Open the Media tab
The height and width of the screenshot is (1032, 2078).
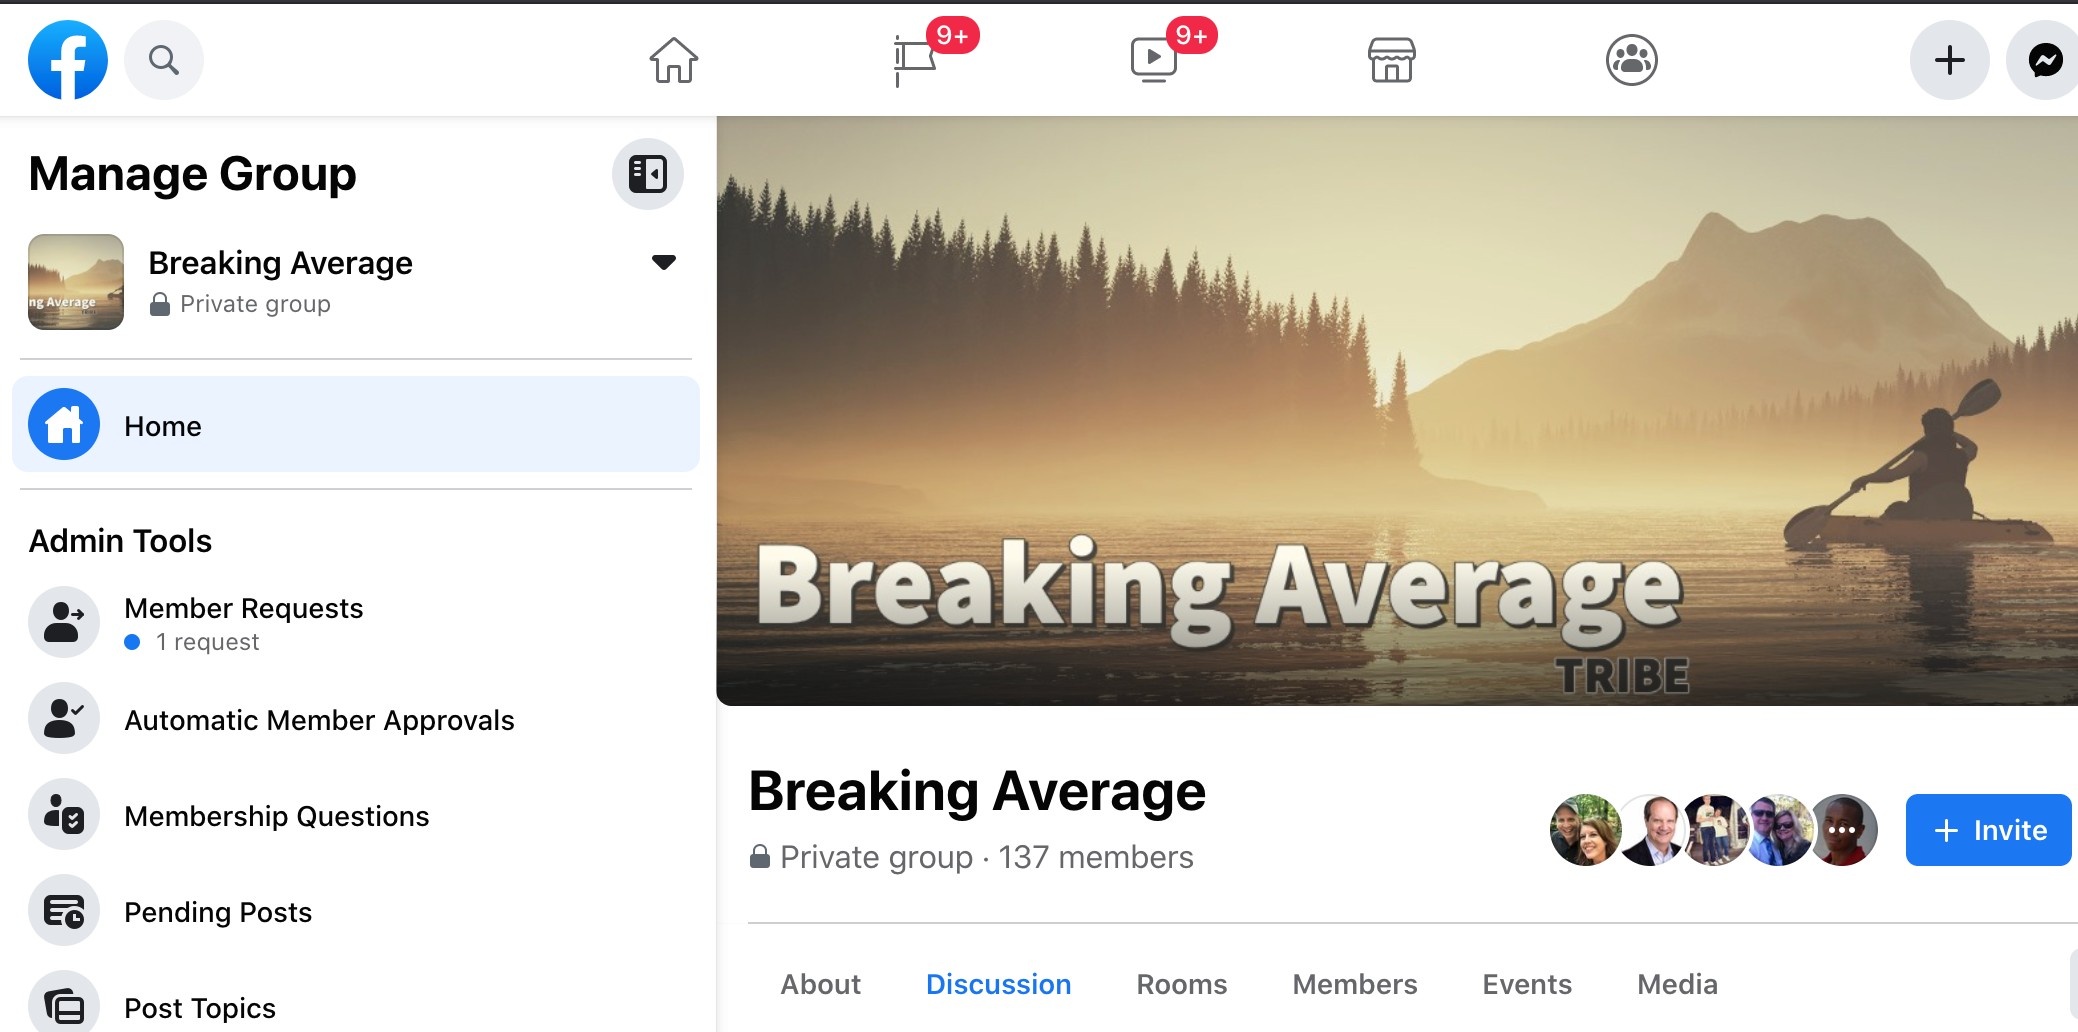(1677, 984)
